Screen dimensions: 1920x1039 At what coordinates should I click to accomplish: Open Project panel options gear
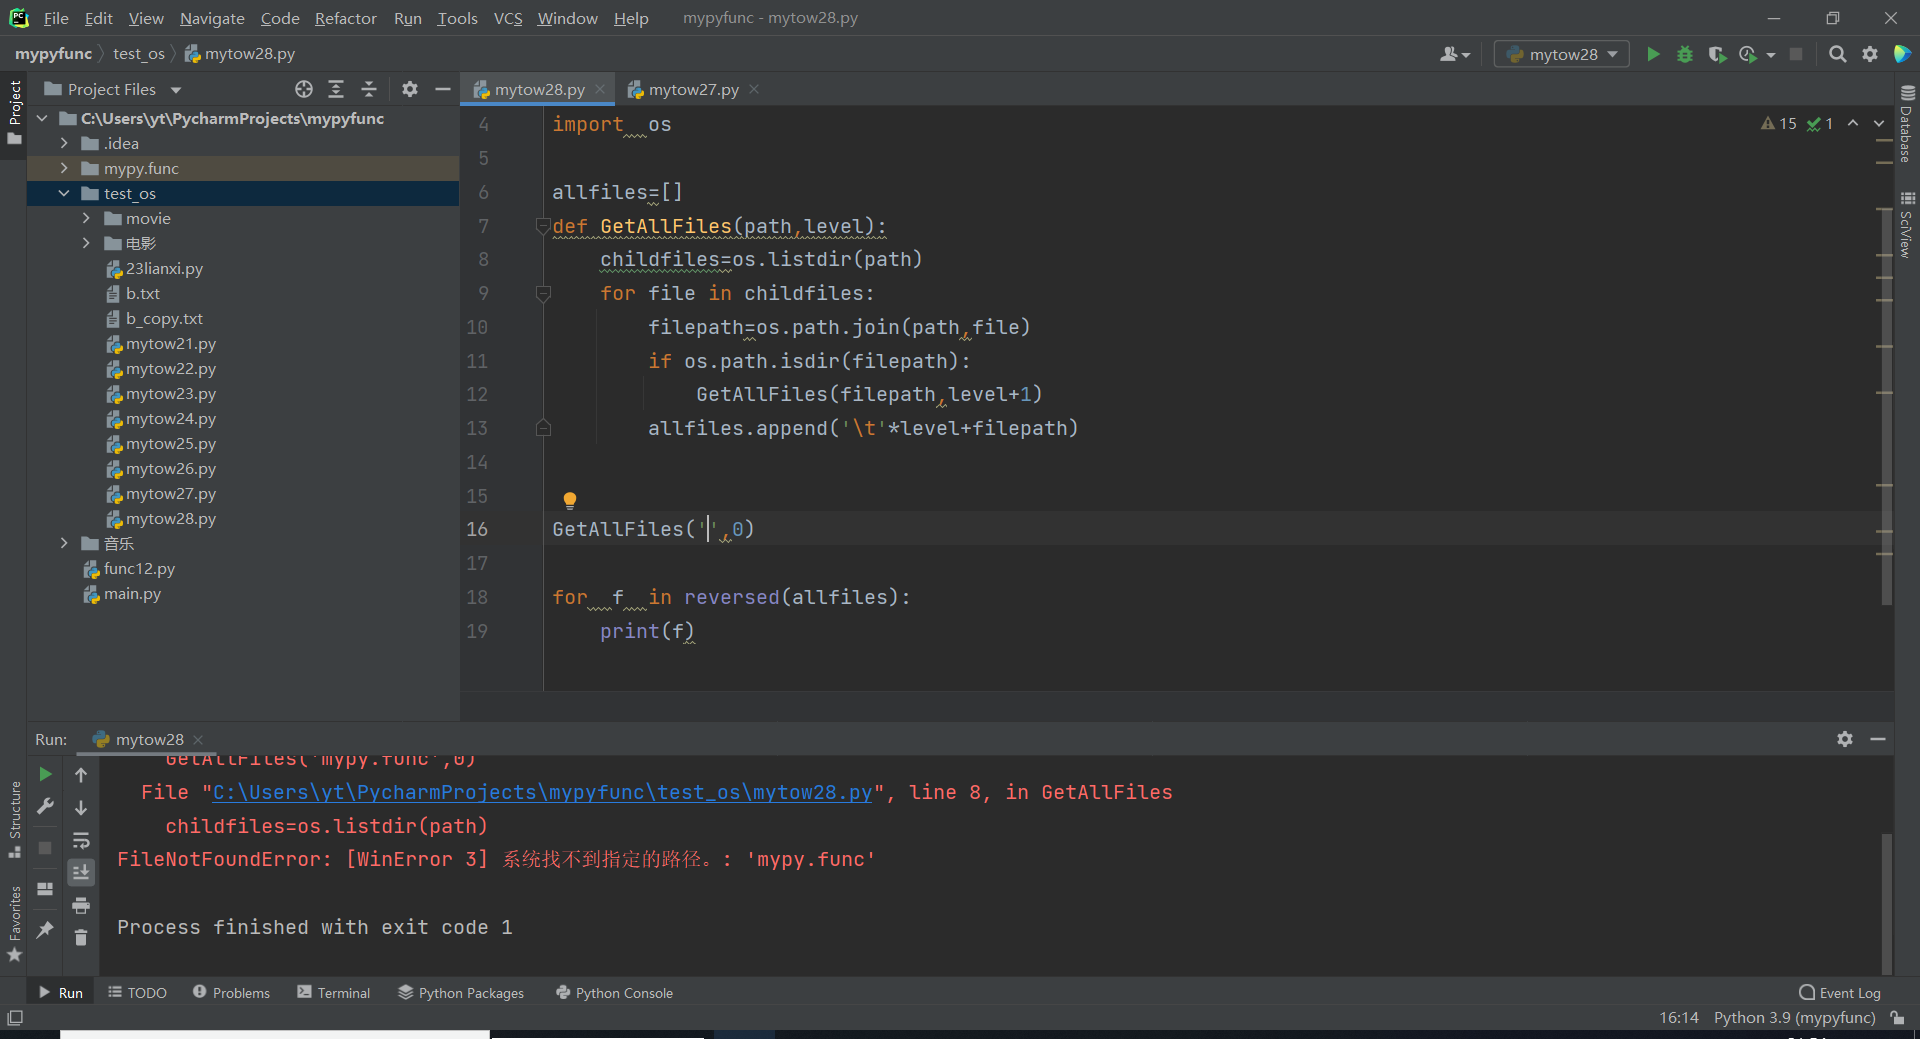click(x=409, y=89)
